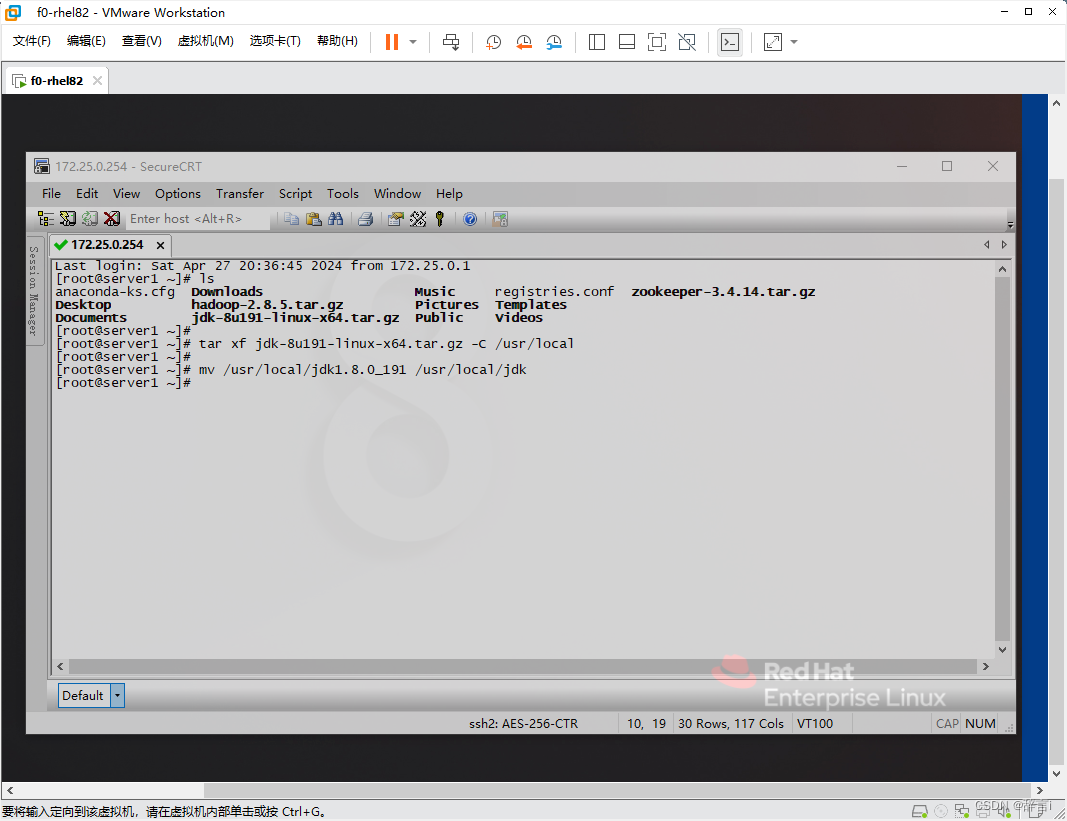
Task: Toggle VMware console view button
Action: pos(730,42)
